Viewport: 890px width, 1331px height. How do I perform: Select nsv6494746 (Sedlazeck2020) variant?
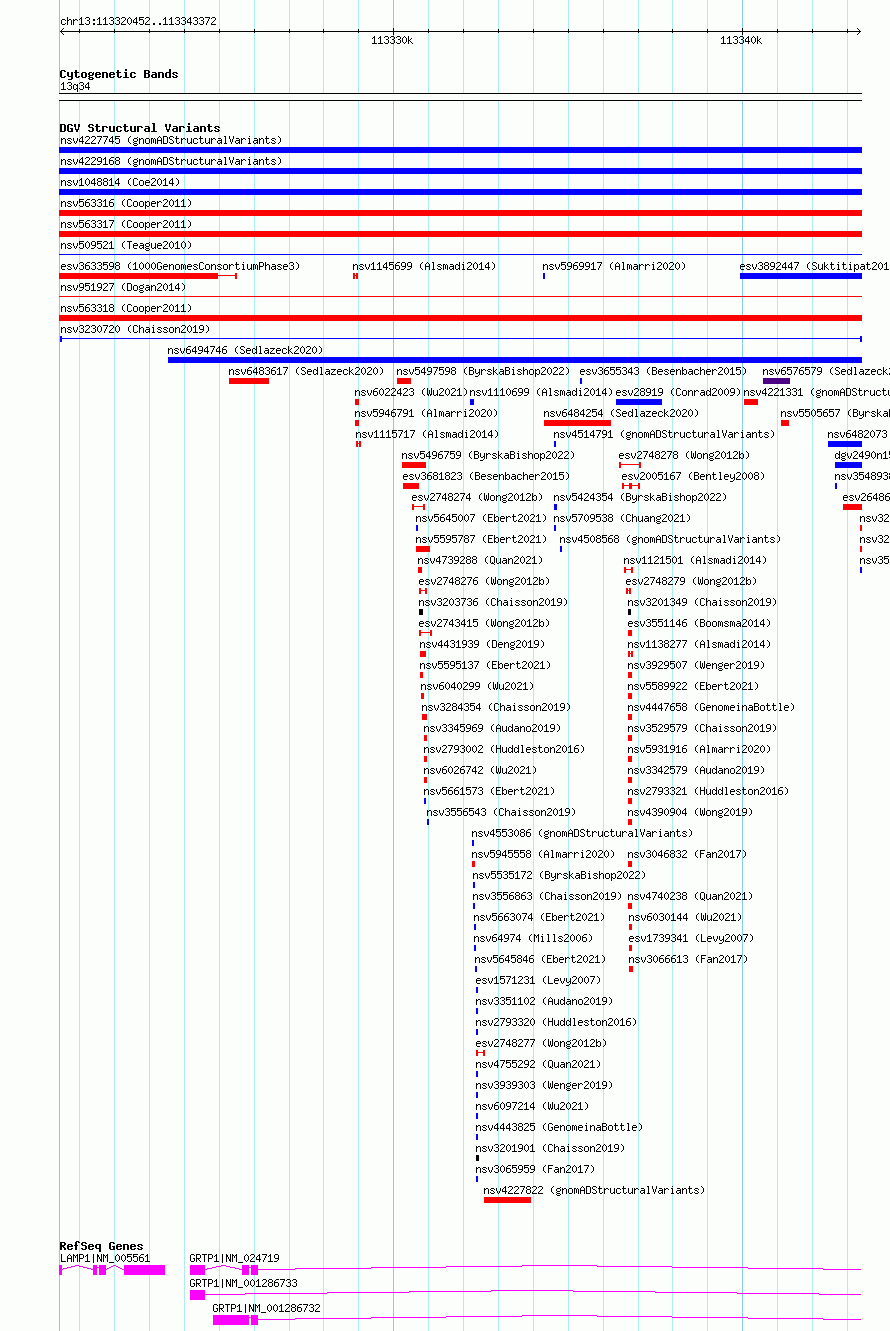click(246, 350)
